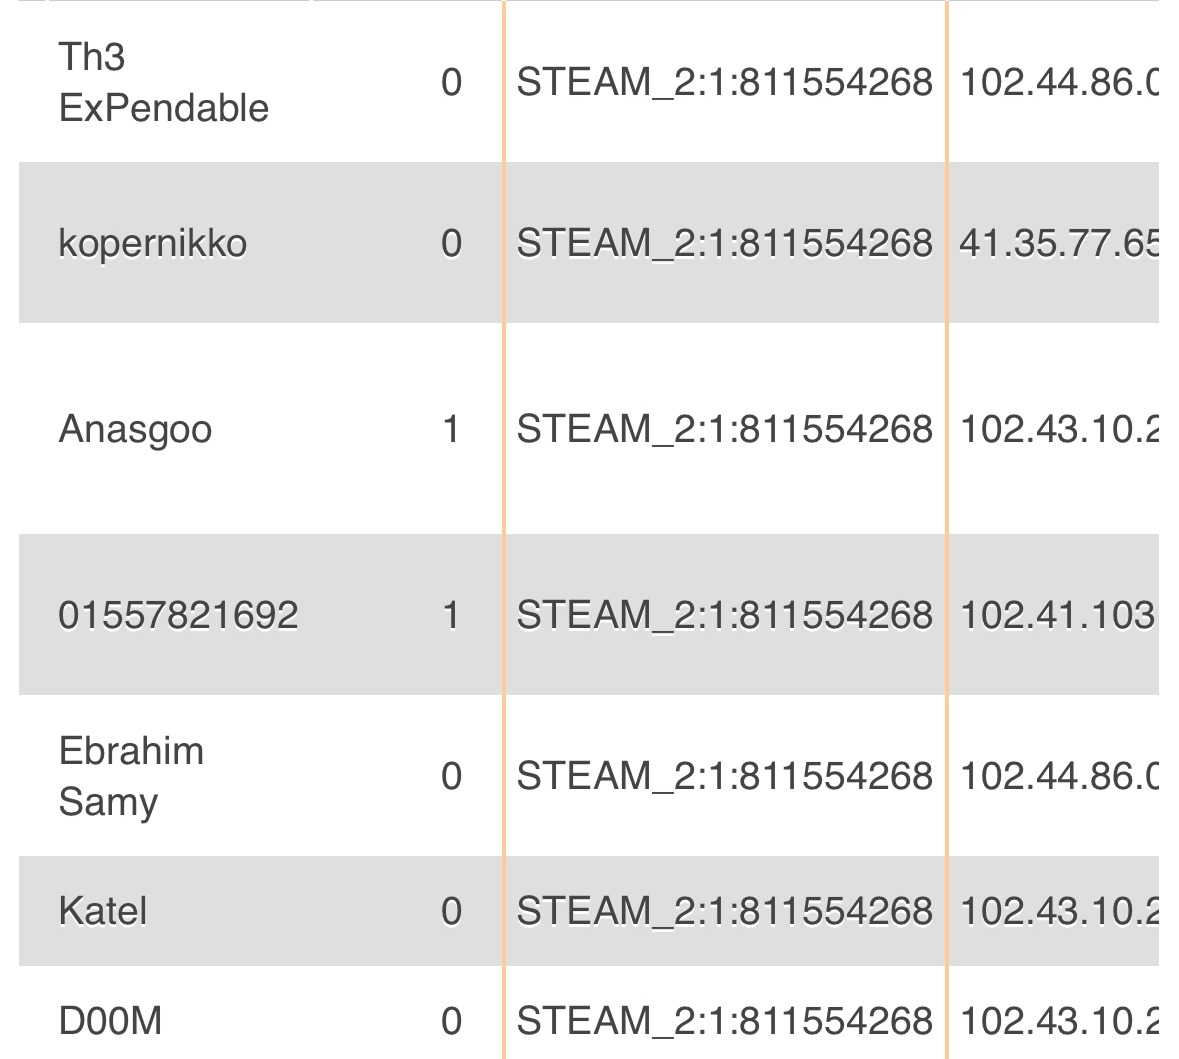Click Ebrahim Samy's Steam ID
The width and height of the screenshot is (1179, 1059).
click(x=725, y=776)
